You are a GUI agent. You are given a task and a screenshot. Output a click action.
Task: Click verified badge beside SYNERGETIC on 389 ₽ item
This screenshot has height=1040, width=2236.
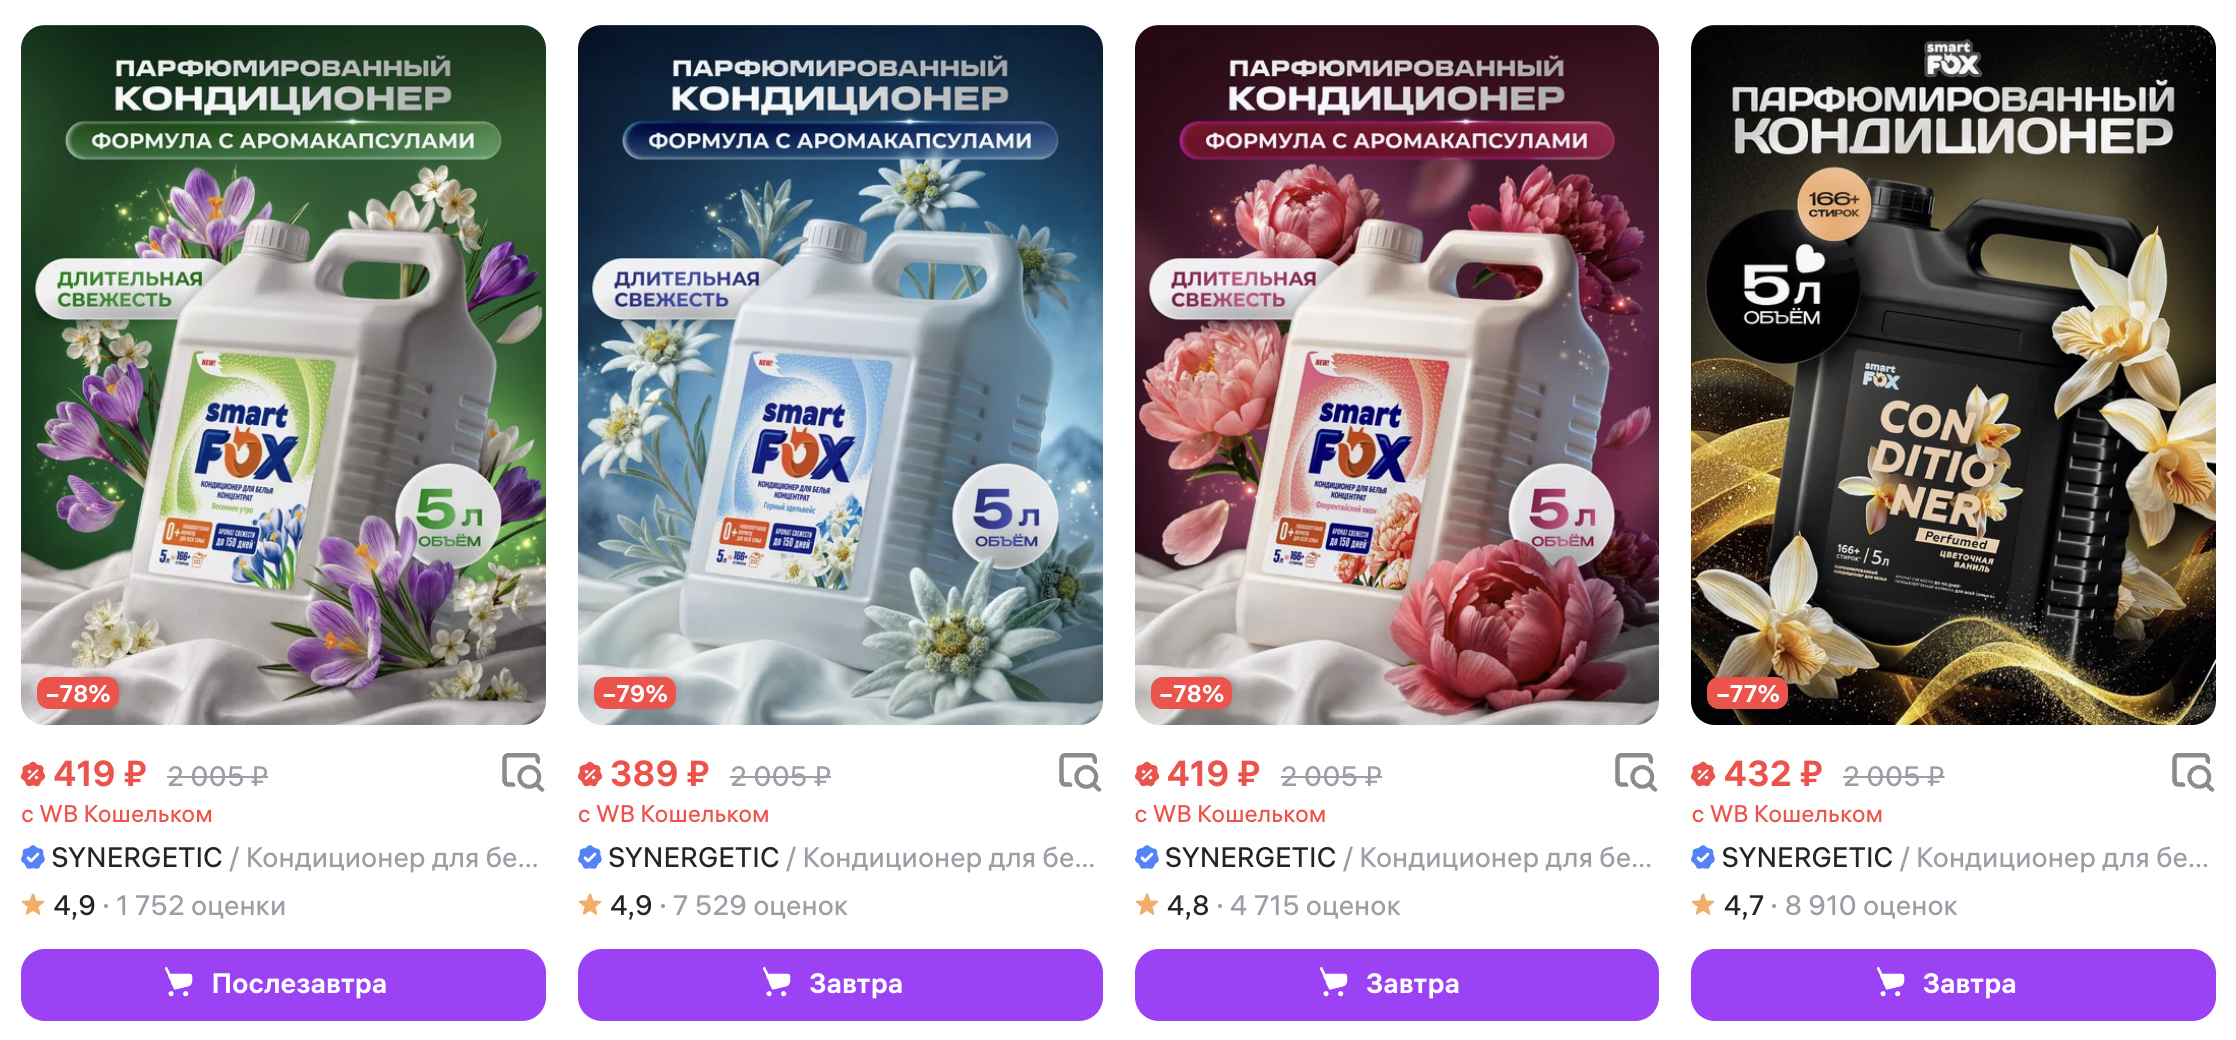(x=590, y=857)
